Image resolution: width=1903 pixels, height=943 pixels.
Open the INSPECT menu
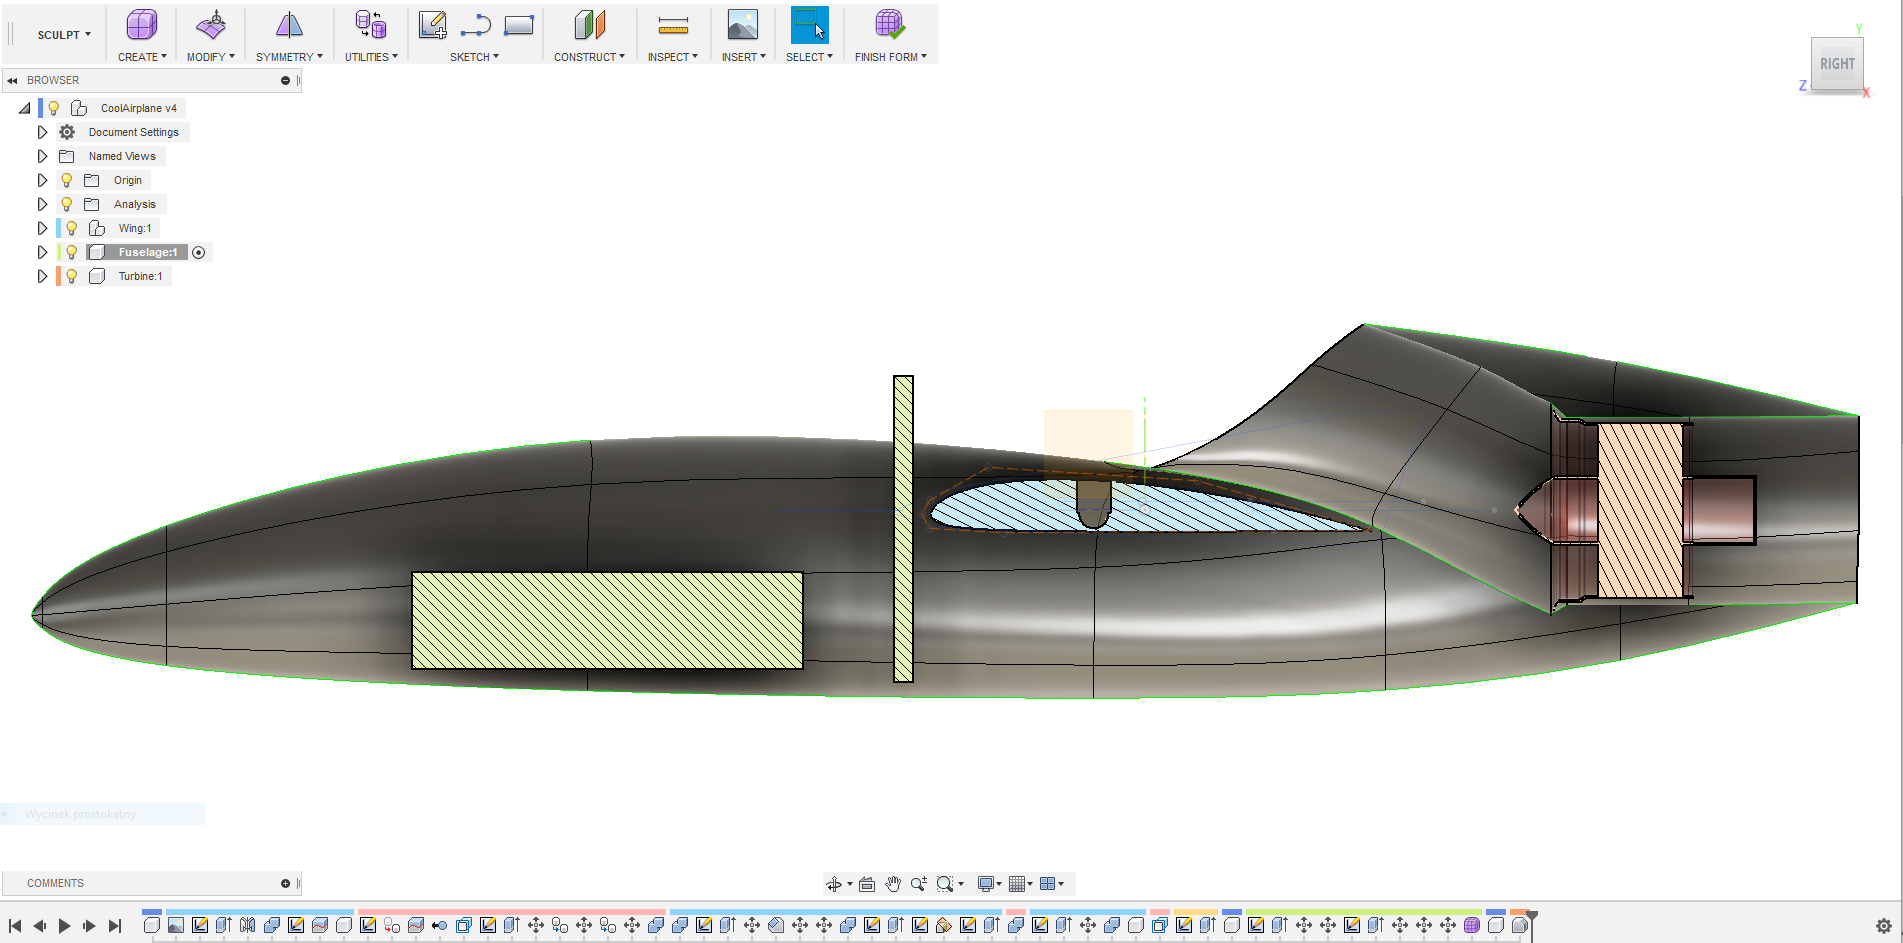click(x=673, y=57)
